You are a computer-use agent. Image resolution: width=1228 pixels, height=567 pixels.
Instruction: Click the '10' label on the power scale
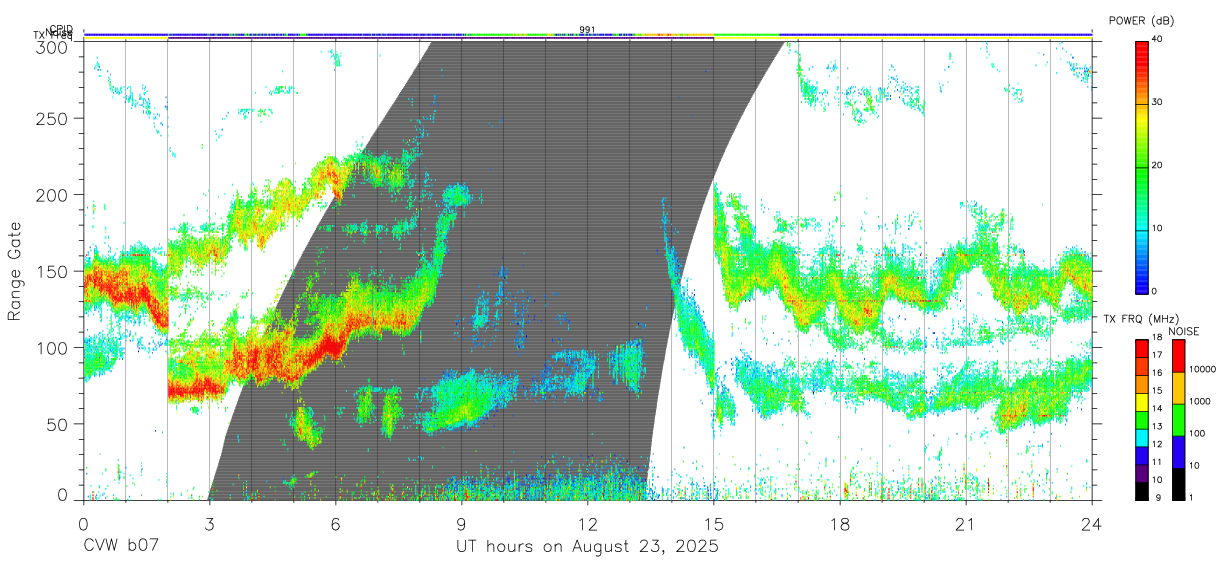[1157, 228]
